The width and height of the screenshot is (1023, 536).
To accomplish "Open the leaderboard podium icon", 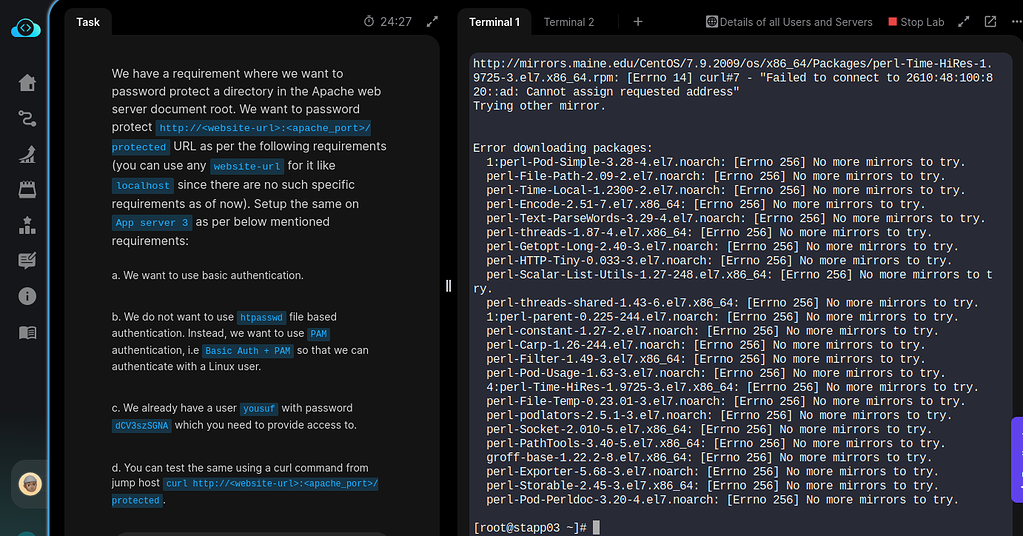I will 27,225.
